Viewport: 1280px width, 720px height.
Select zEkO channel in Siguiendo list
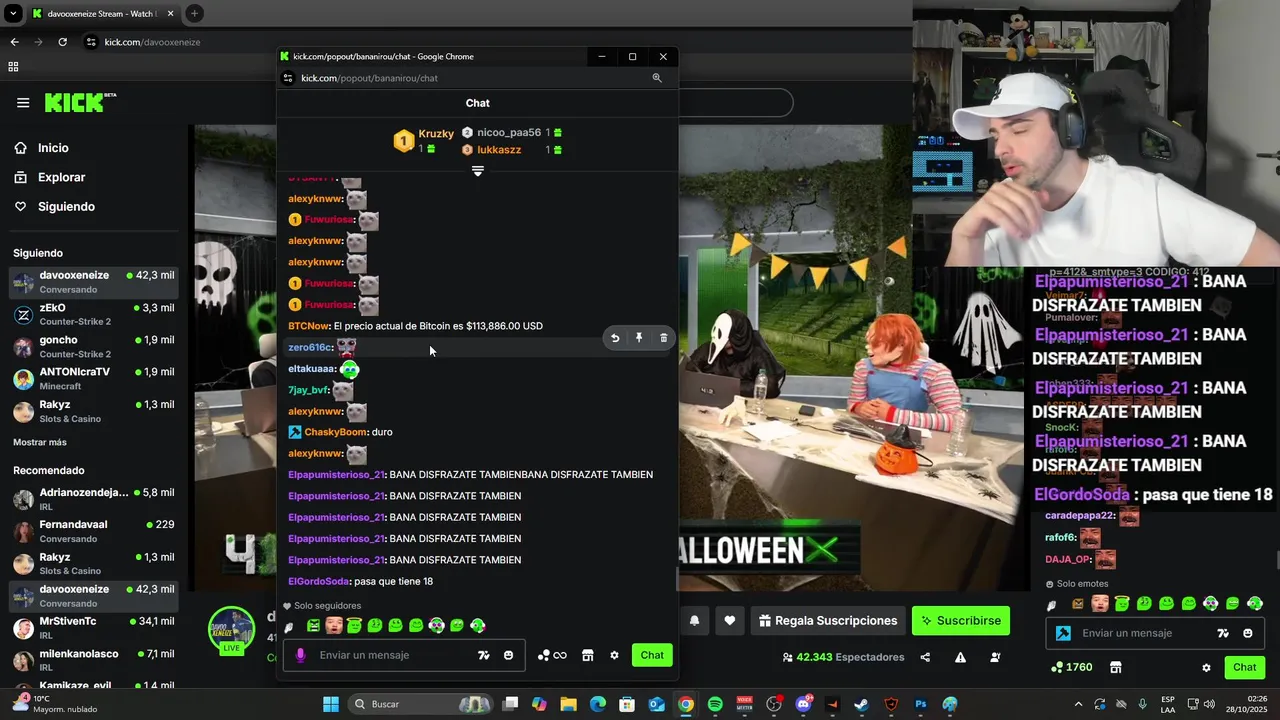[94, 314]
